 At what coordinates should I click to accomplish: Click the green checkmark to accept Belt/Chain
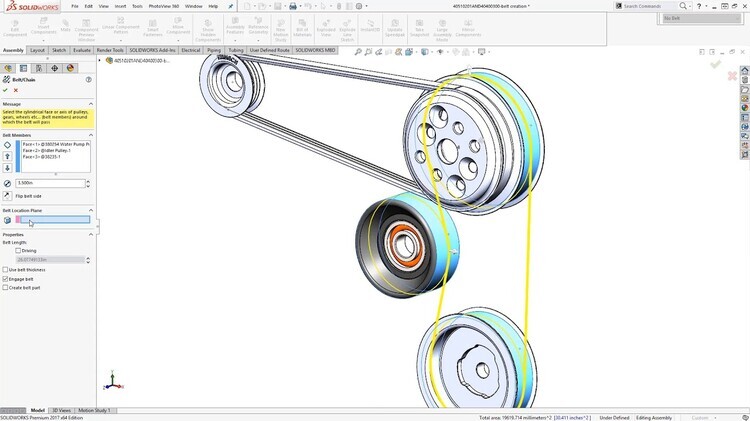point(5,90)
